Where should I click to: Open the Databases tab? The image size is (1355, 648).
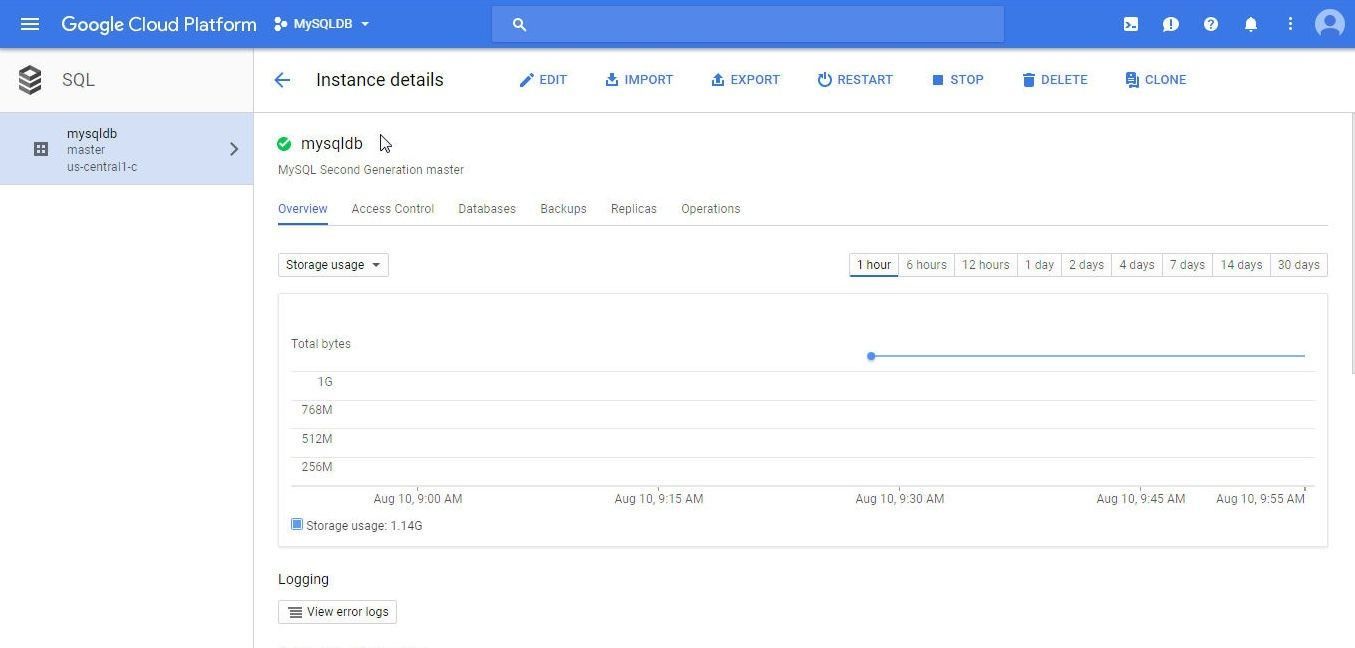(487, 209)
